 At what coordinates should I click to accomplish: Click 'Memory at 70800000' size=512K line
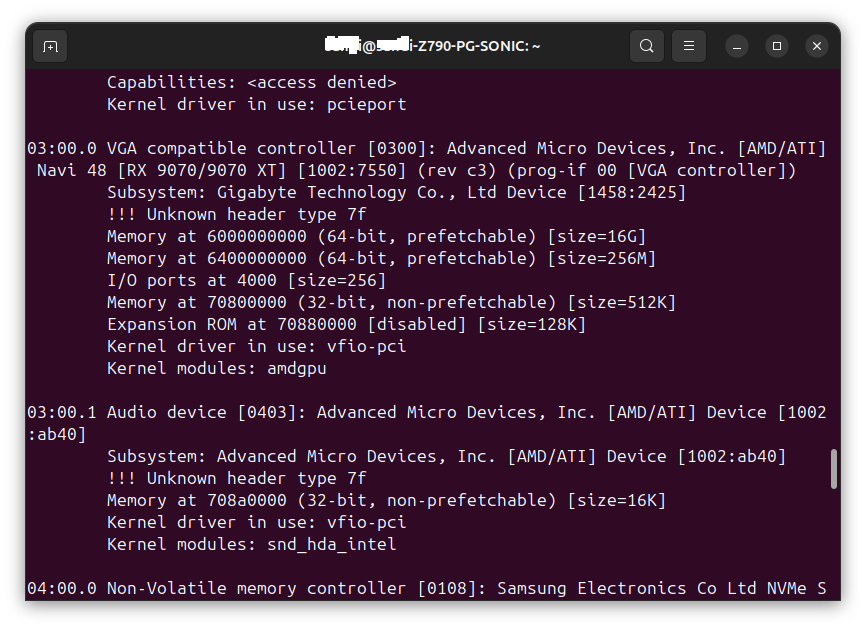[x=391, y=302]
